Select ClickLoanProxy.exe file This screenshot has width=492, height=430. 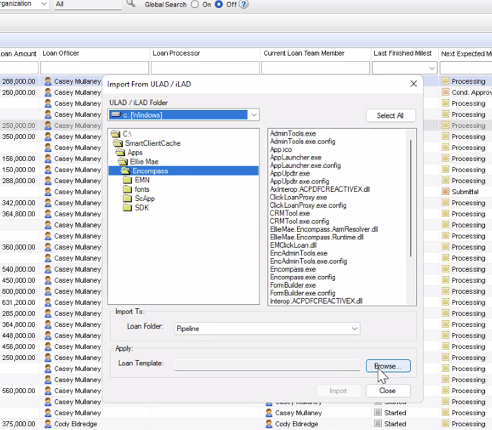point(298,197)
